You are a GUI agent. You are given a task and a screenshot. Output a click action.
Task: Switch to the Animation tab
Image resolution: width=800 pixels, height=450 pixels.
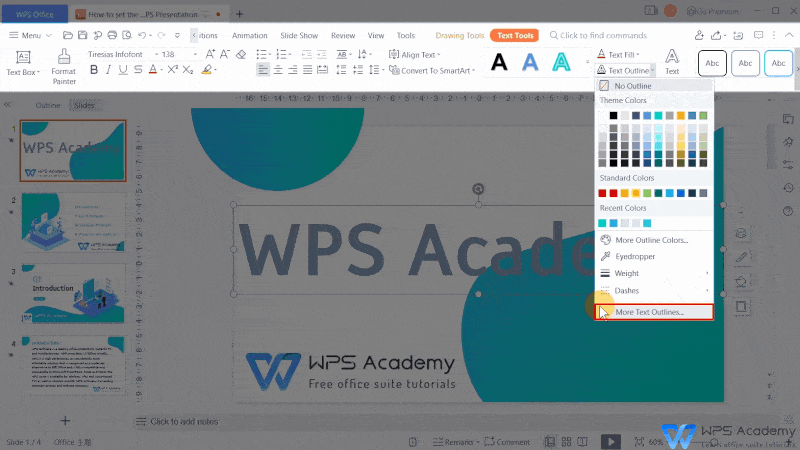249,36
